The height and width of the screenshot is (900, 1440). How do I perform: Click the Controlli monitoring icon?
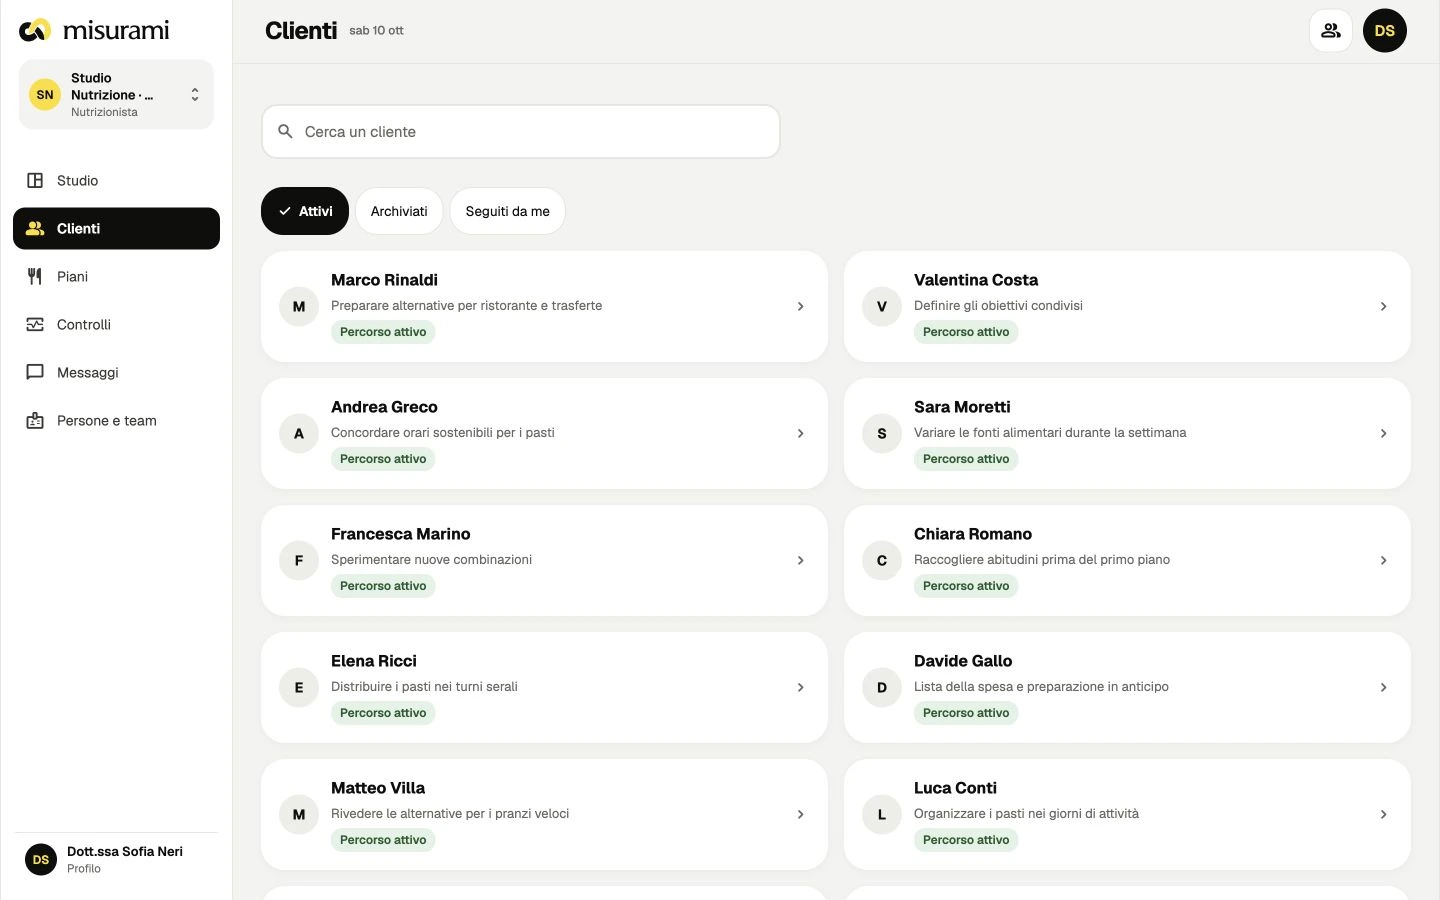tap(35, 325)
